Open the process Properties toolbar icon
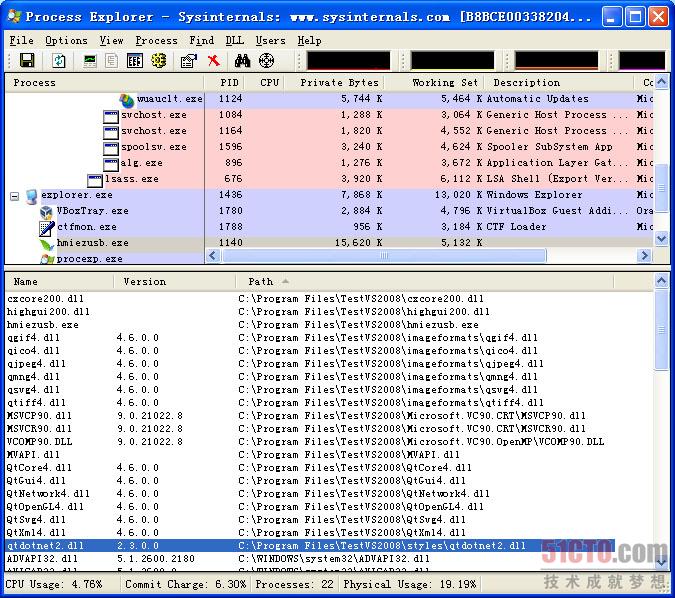Screen dimensions: 675x598 pos(189,61)
